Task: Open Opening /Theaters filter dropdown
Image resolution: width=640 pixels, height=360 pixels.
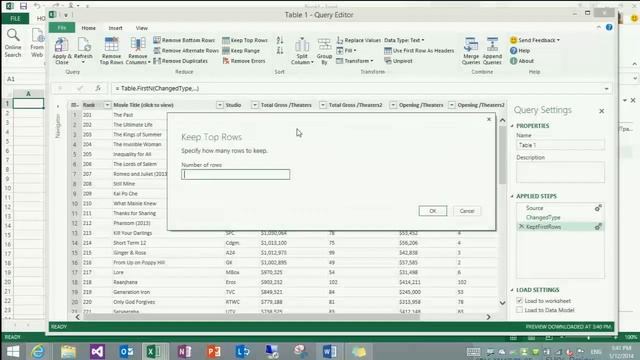Action: (451, 105)
